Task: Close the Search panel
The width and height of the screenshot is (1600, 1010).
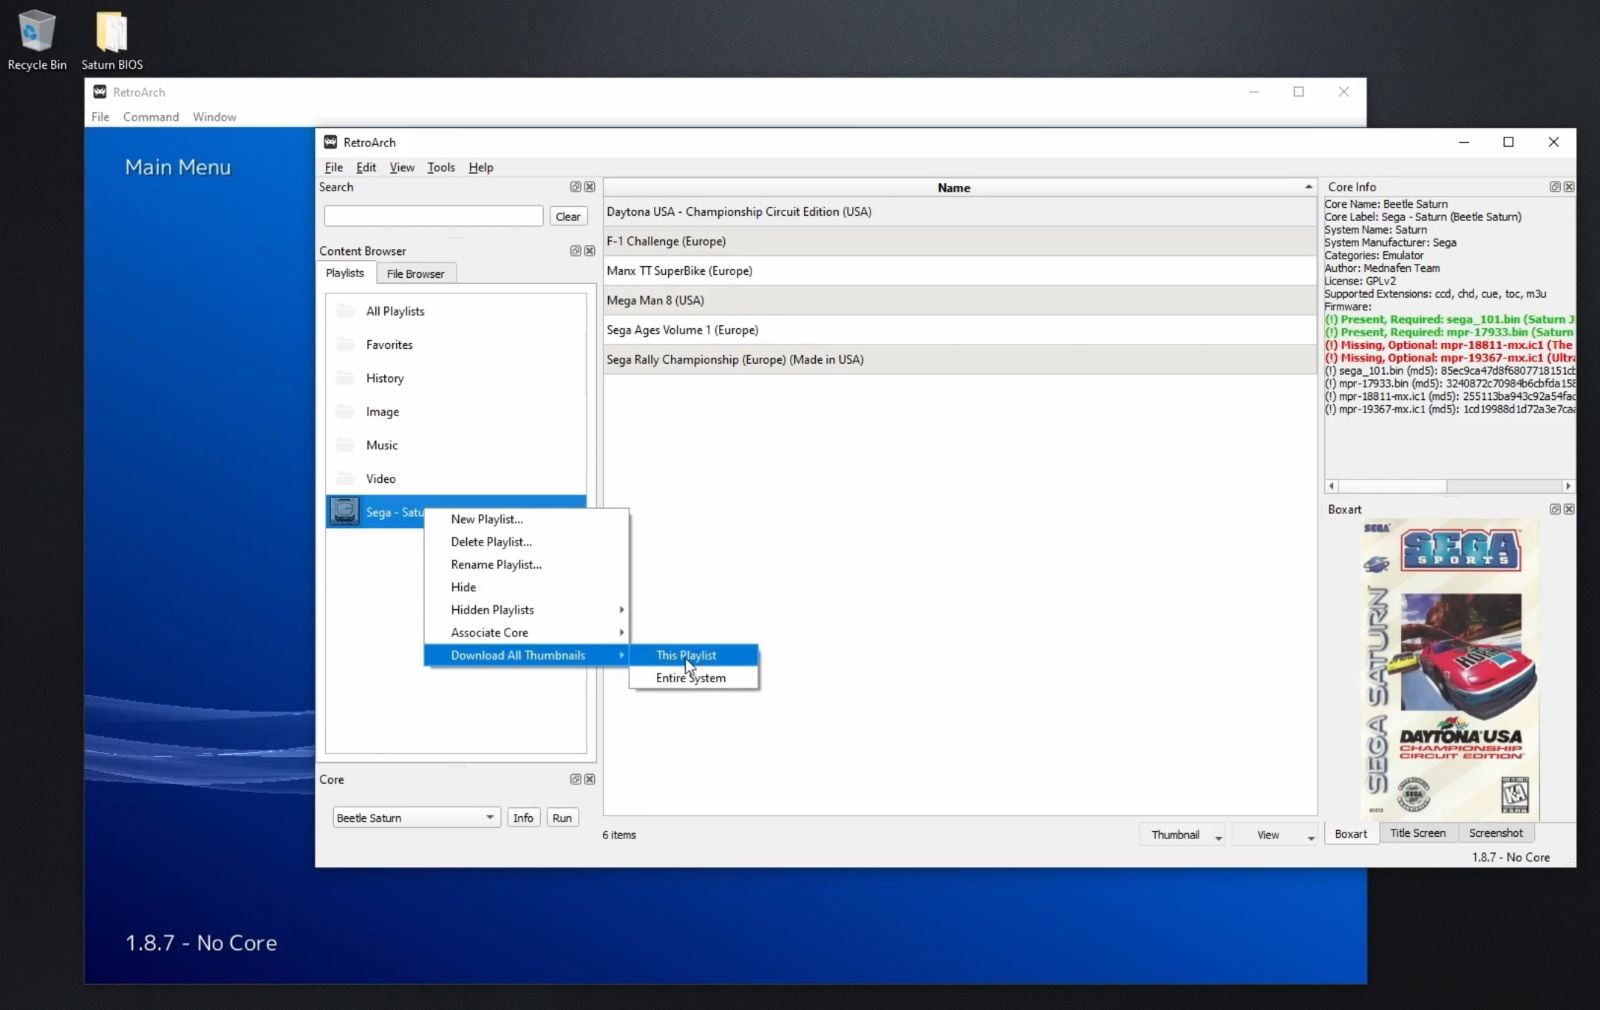Action: point(590,187)
